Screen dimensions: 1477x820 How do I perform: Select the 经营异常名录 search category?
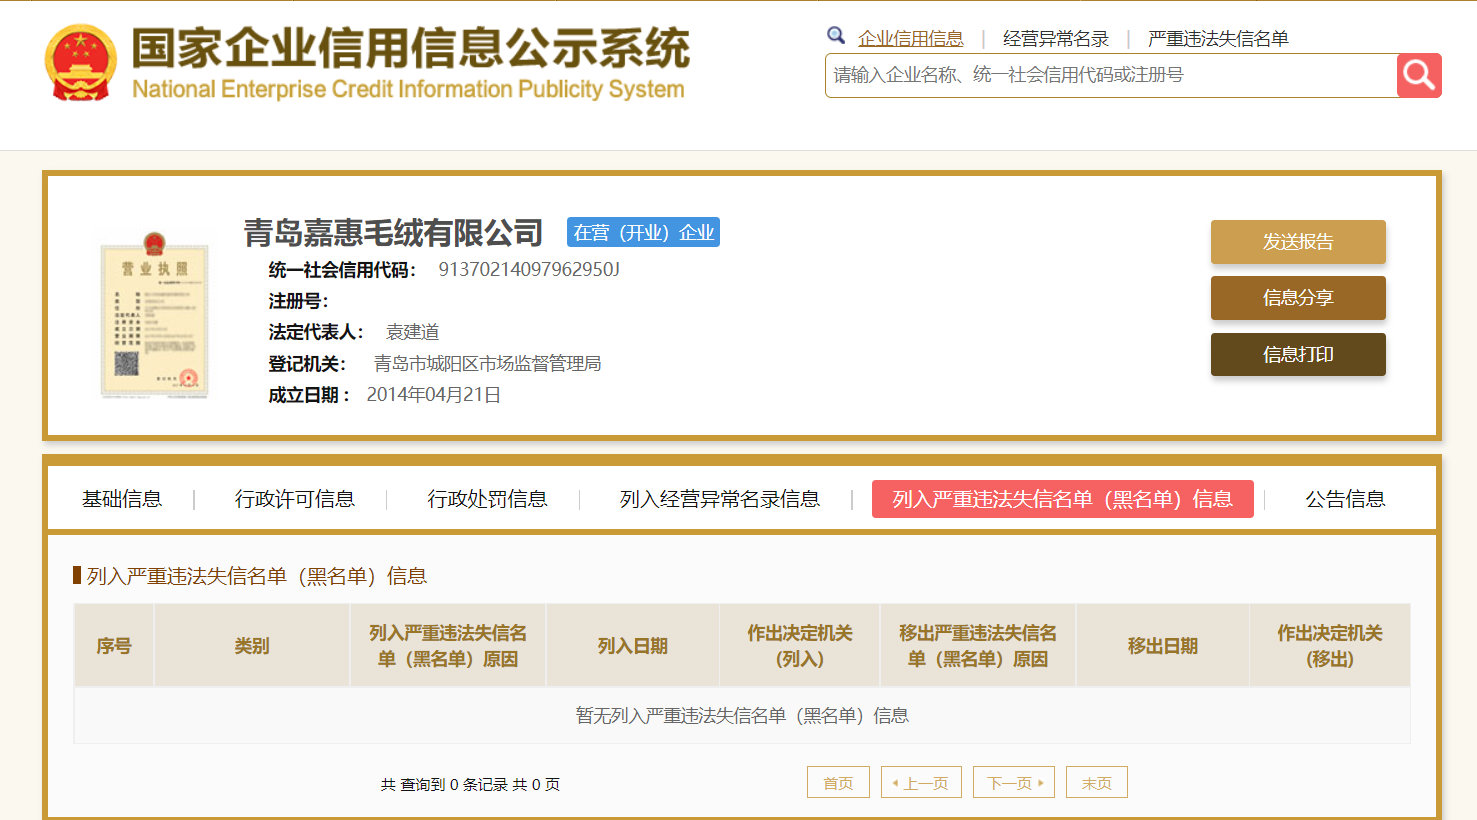(1056, 38)
